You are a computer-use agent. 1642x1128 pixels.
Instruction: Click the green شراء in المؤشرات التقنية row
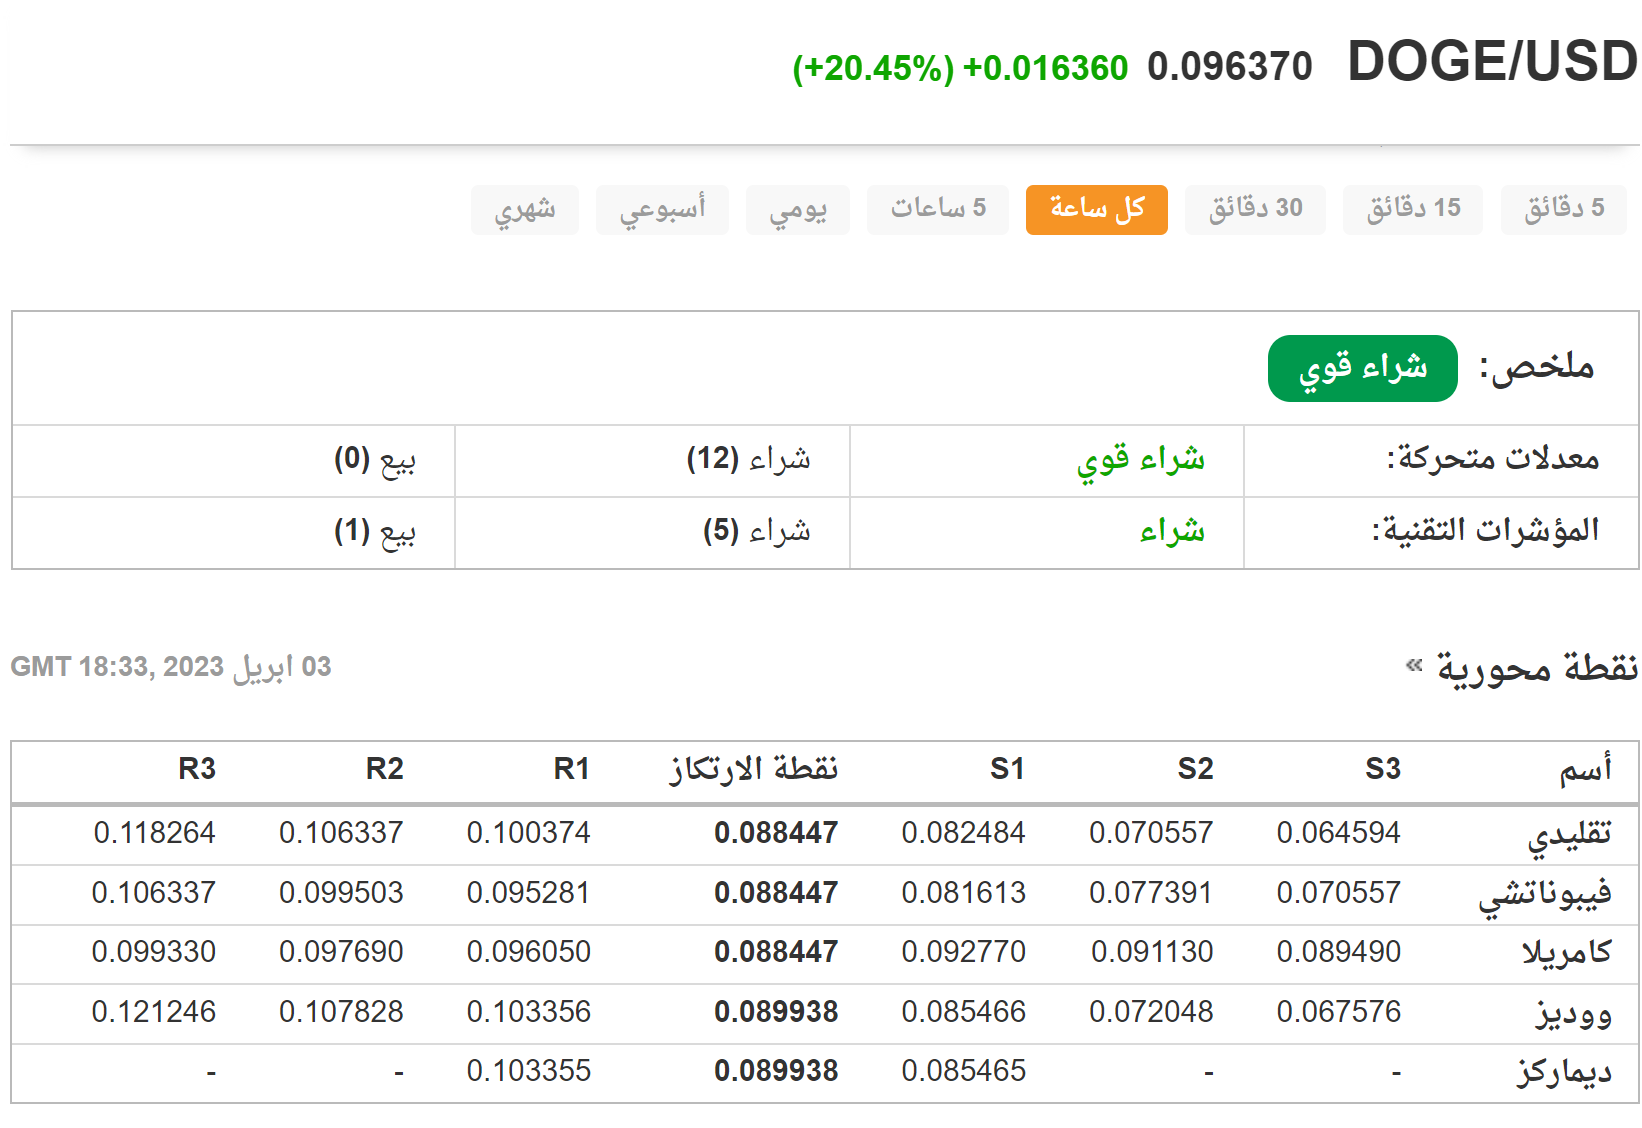pyautogui.click(x=1172, y=530)
